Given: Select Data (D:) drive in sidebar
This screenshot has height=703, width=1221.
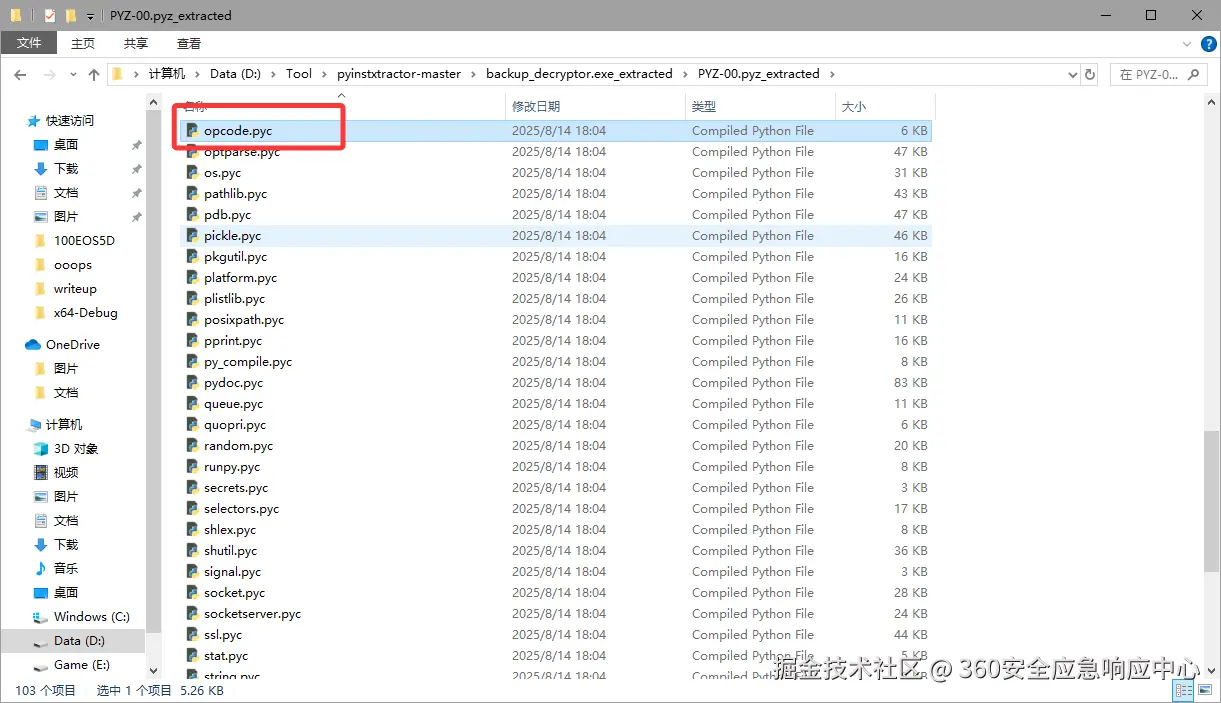Looking at the screenshot, I should click(79, 641).
